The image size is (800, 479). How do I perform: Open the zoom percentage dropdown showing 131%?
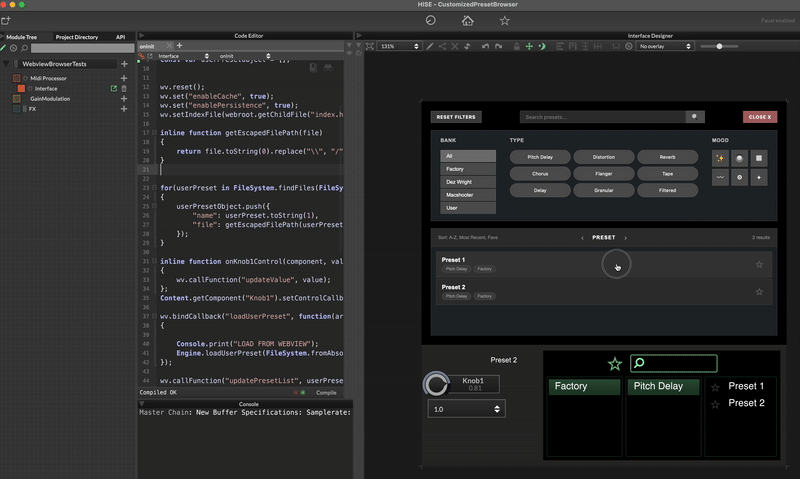(x=398, y=46)
